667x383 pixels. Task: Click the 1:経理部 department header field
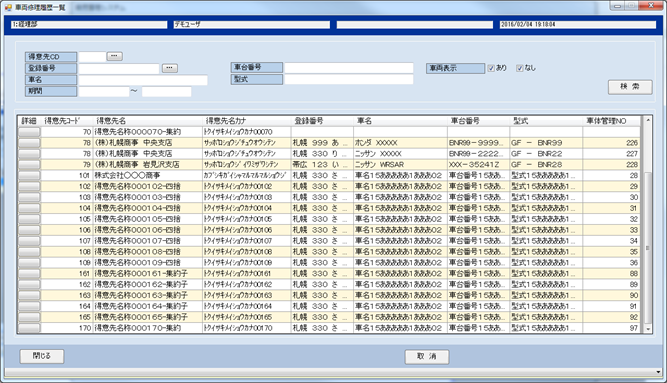[x=89, y=25]
